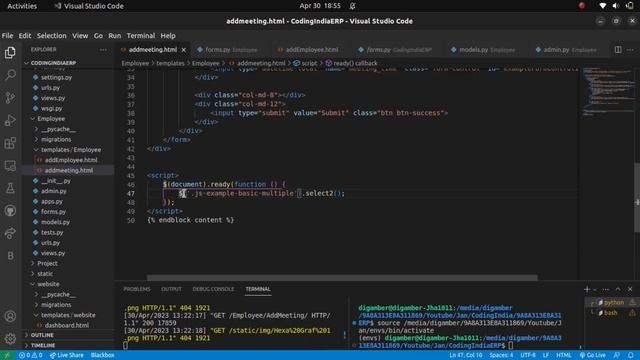Screen dimensions: 640x360
Task: Open Explorer more actions ellipsis
Action: click(x=103, y=50)
